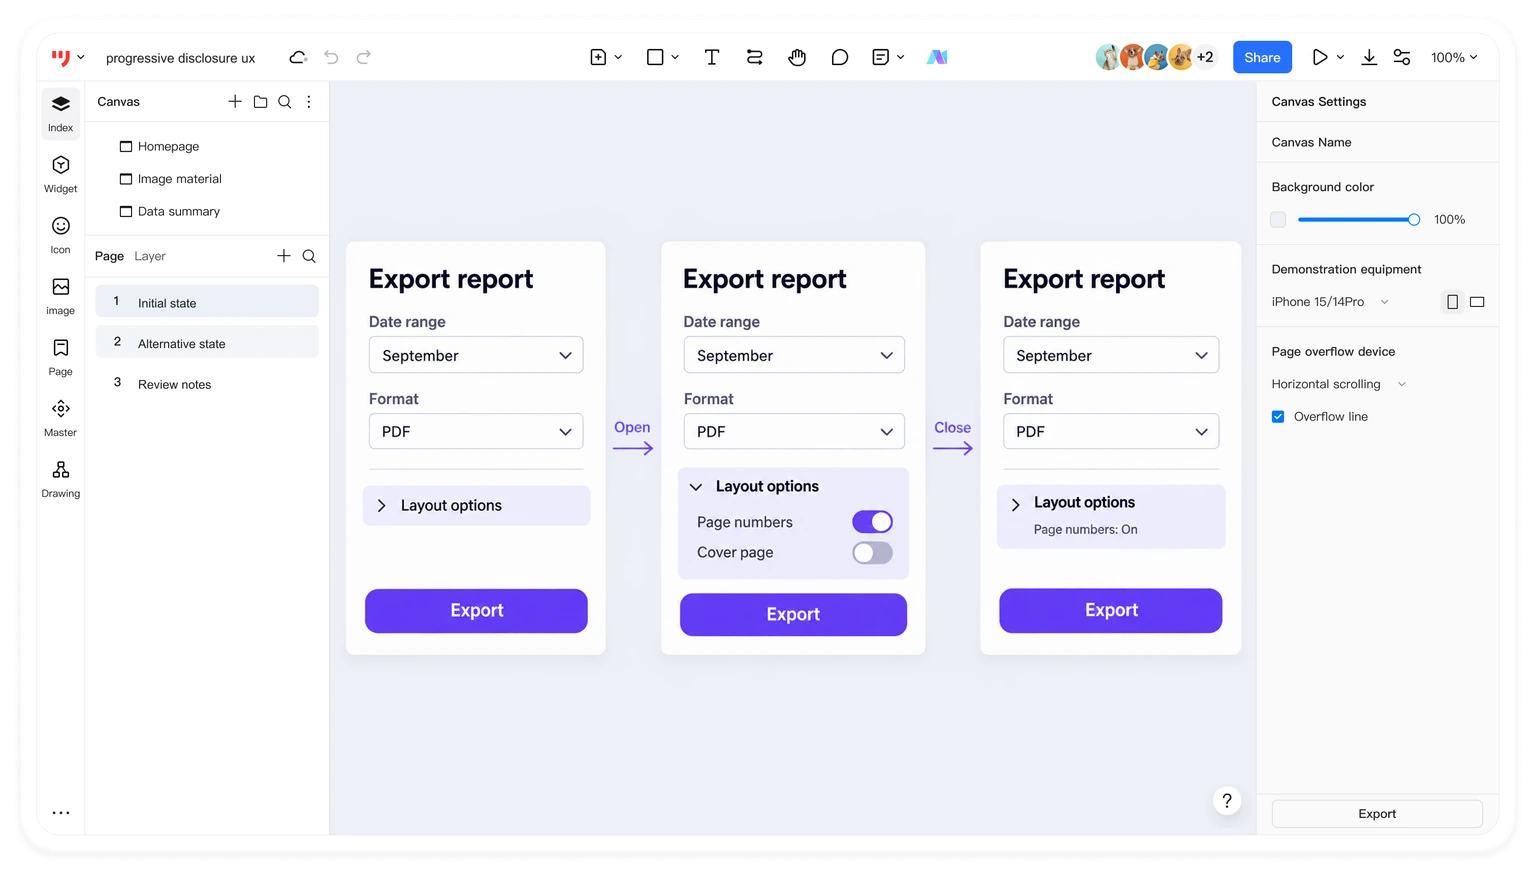
Task: Click the "Review notes" page row
Action: [x=207, y=384]
